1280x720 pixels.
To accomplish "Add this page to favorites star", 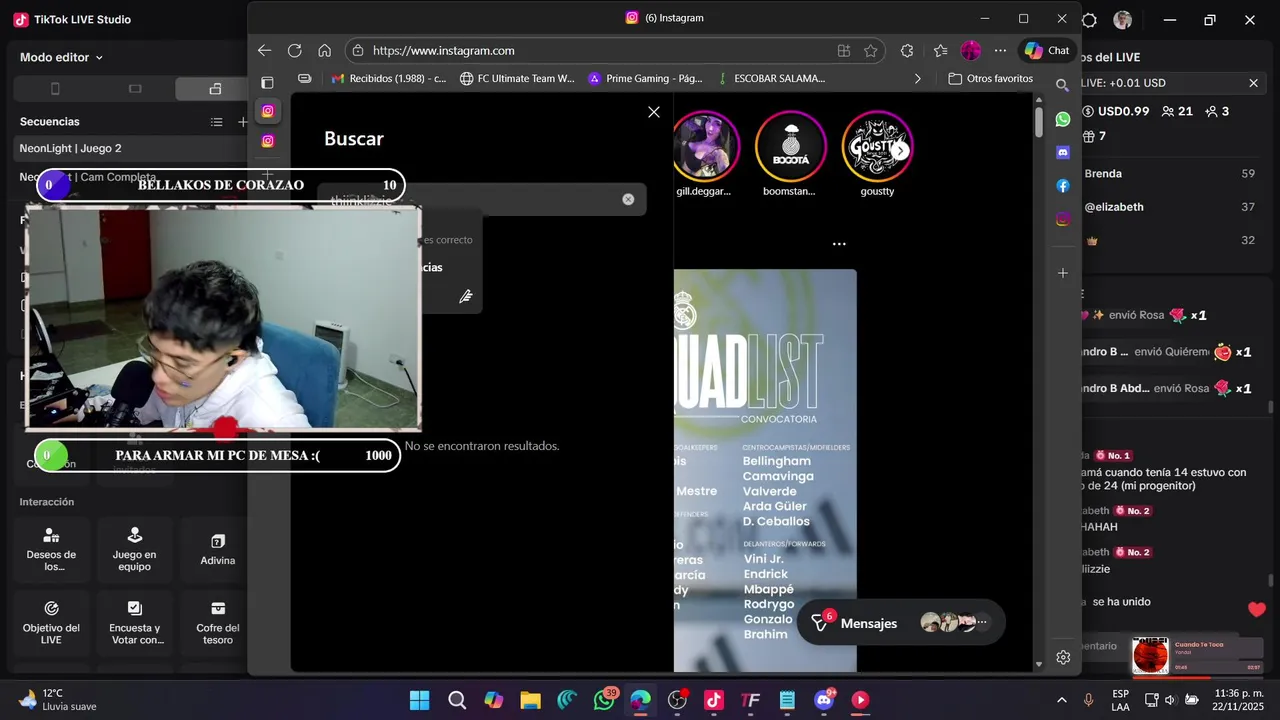I will (x=871, y=51).
